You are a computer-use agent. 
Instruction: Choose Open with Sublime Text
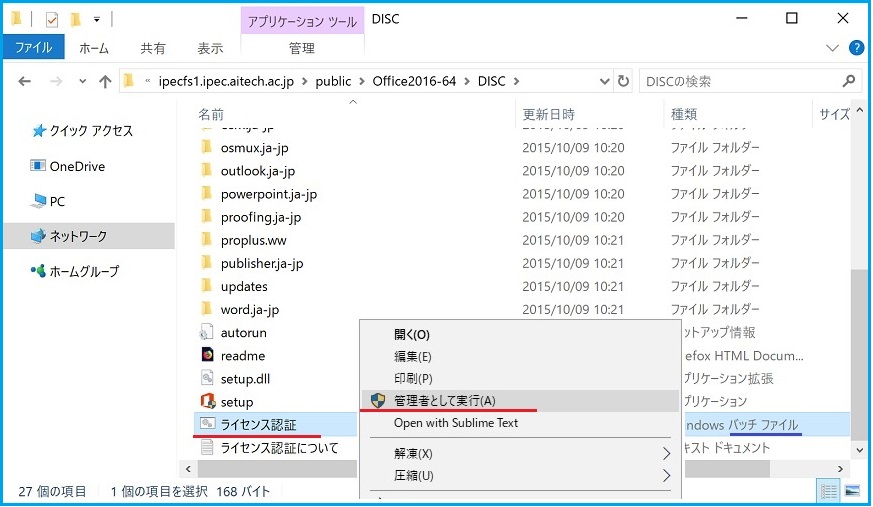455,423
